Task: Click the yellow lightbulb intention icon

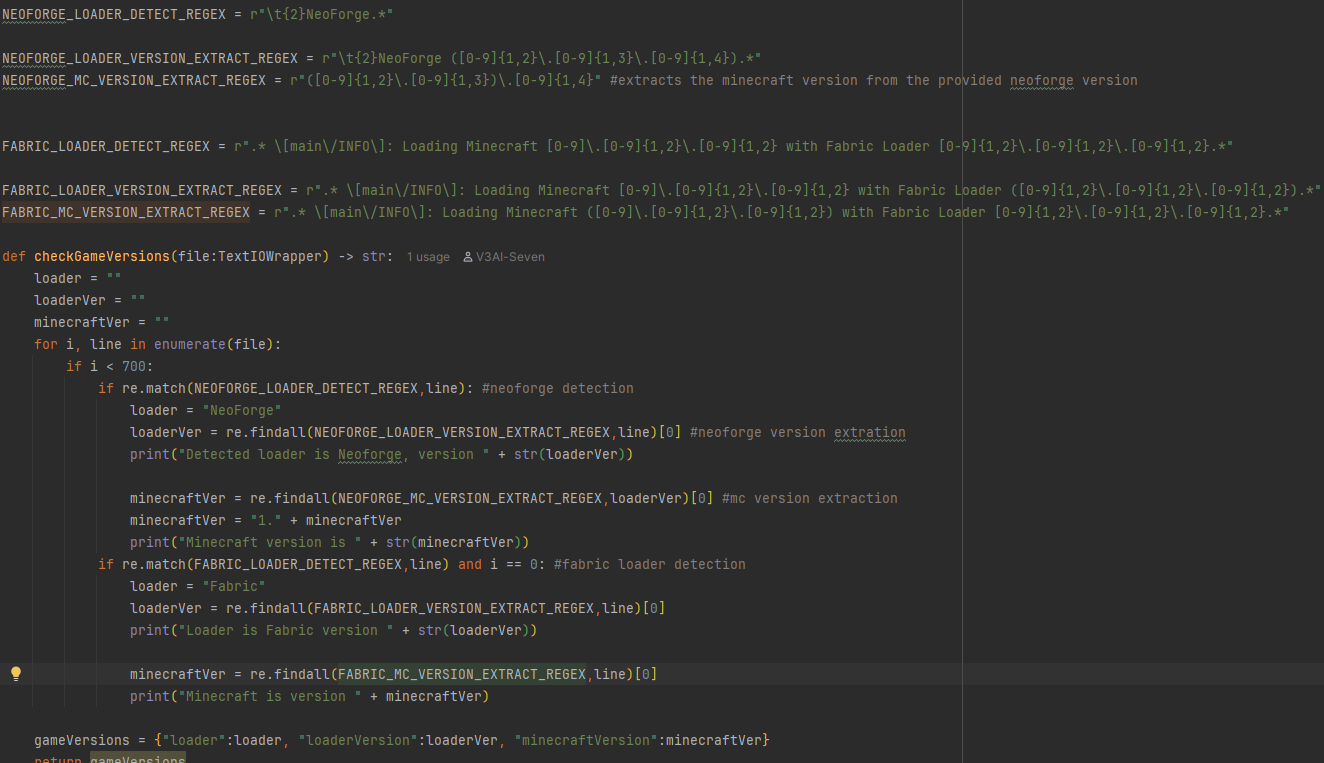Action: click(x=16, y=674)
